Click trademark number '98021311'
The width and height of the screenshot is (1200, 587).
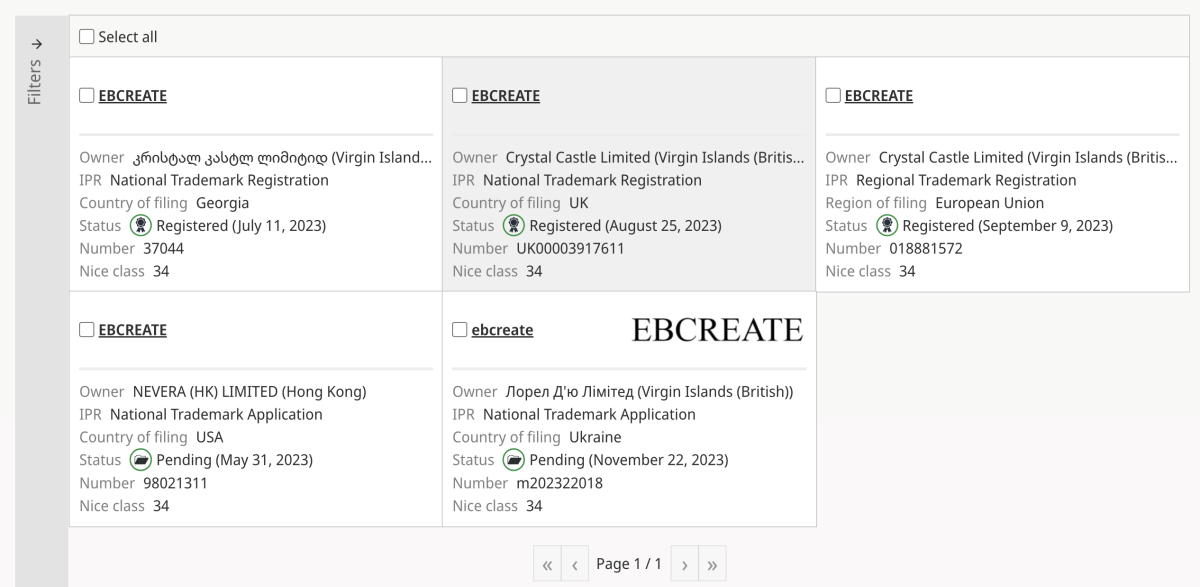tap(175, 483)
